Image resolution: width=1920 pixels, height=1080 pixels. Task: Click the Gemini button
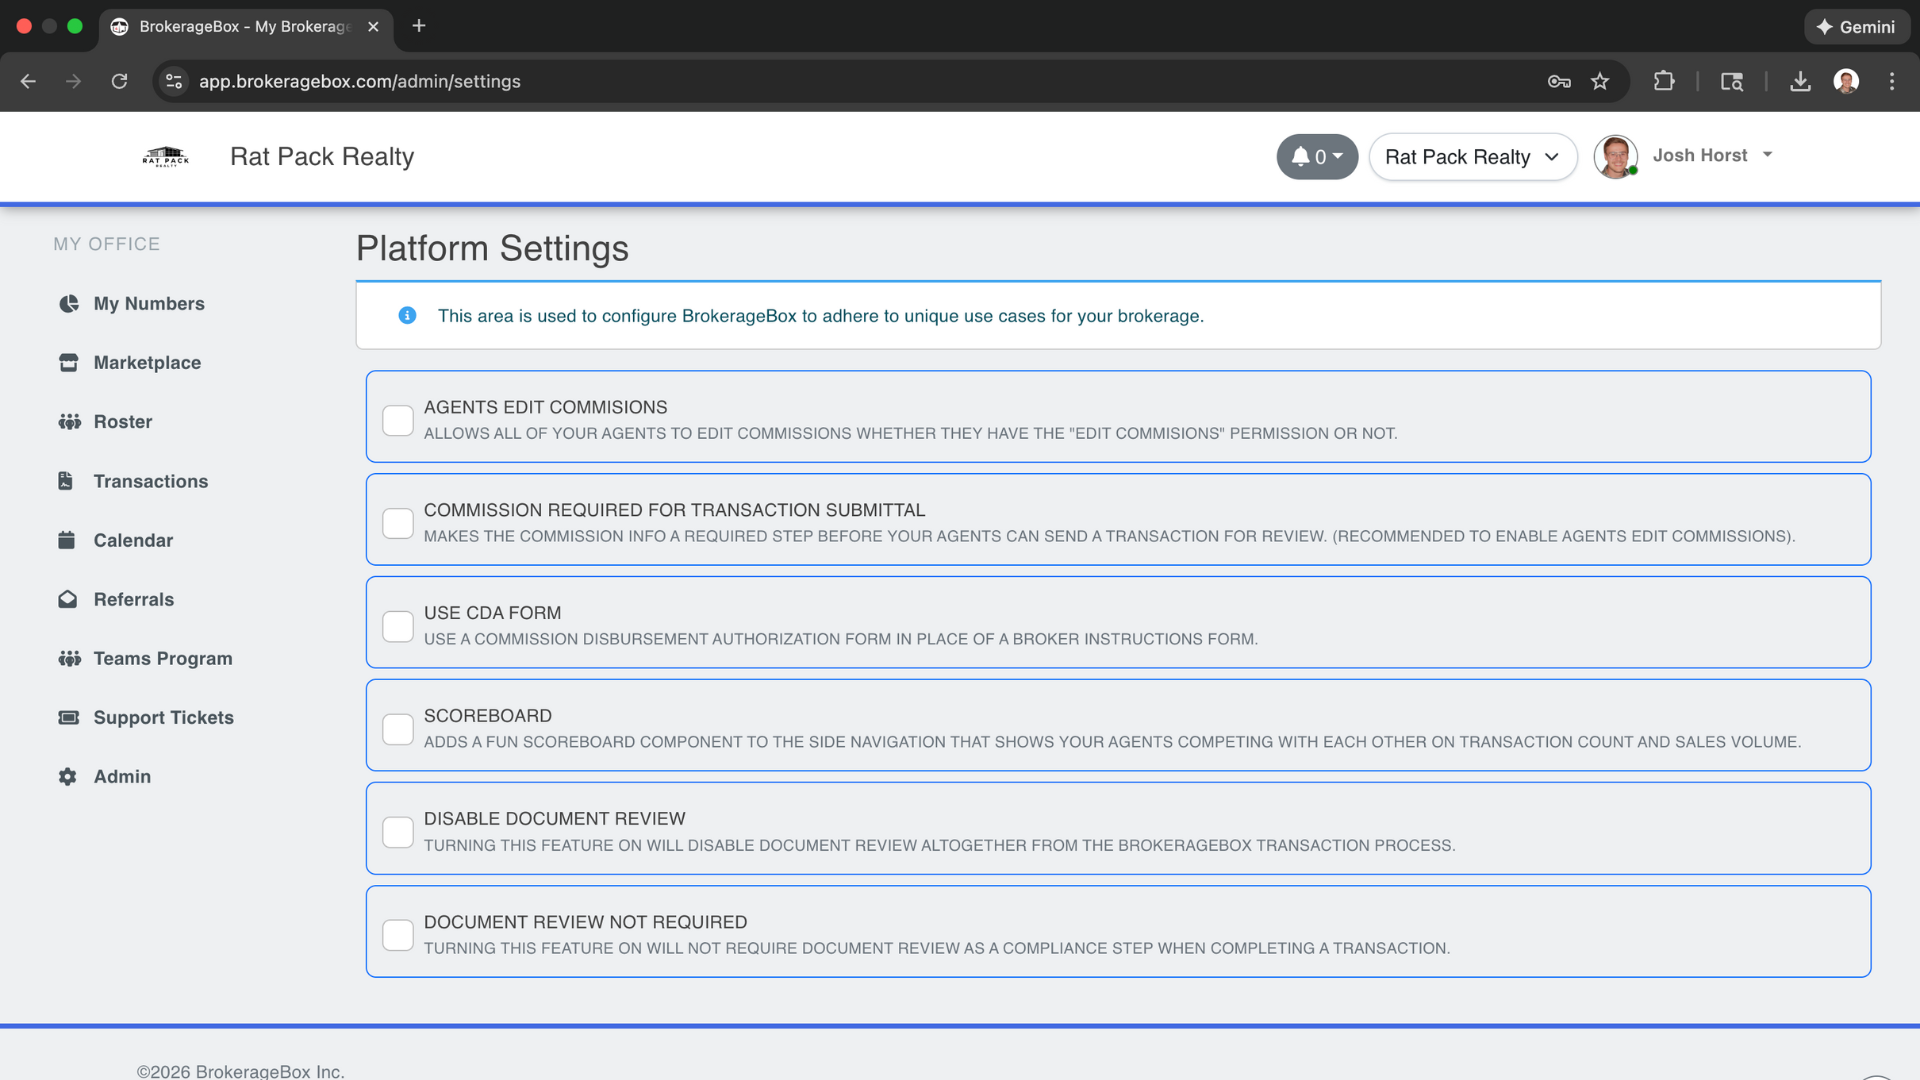(1856, 27)
